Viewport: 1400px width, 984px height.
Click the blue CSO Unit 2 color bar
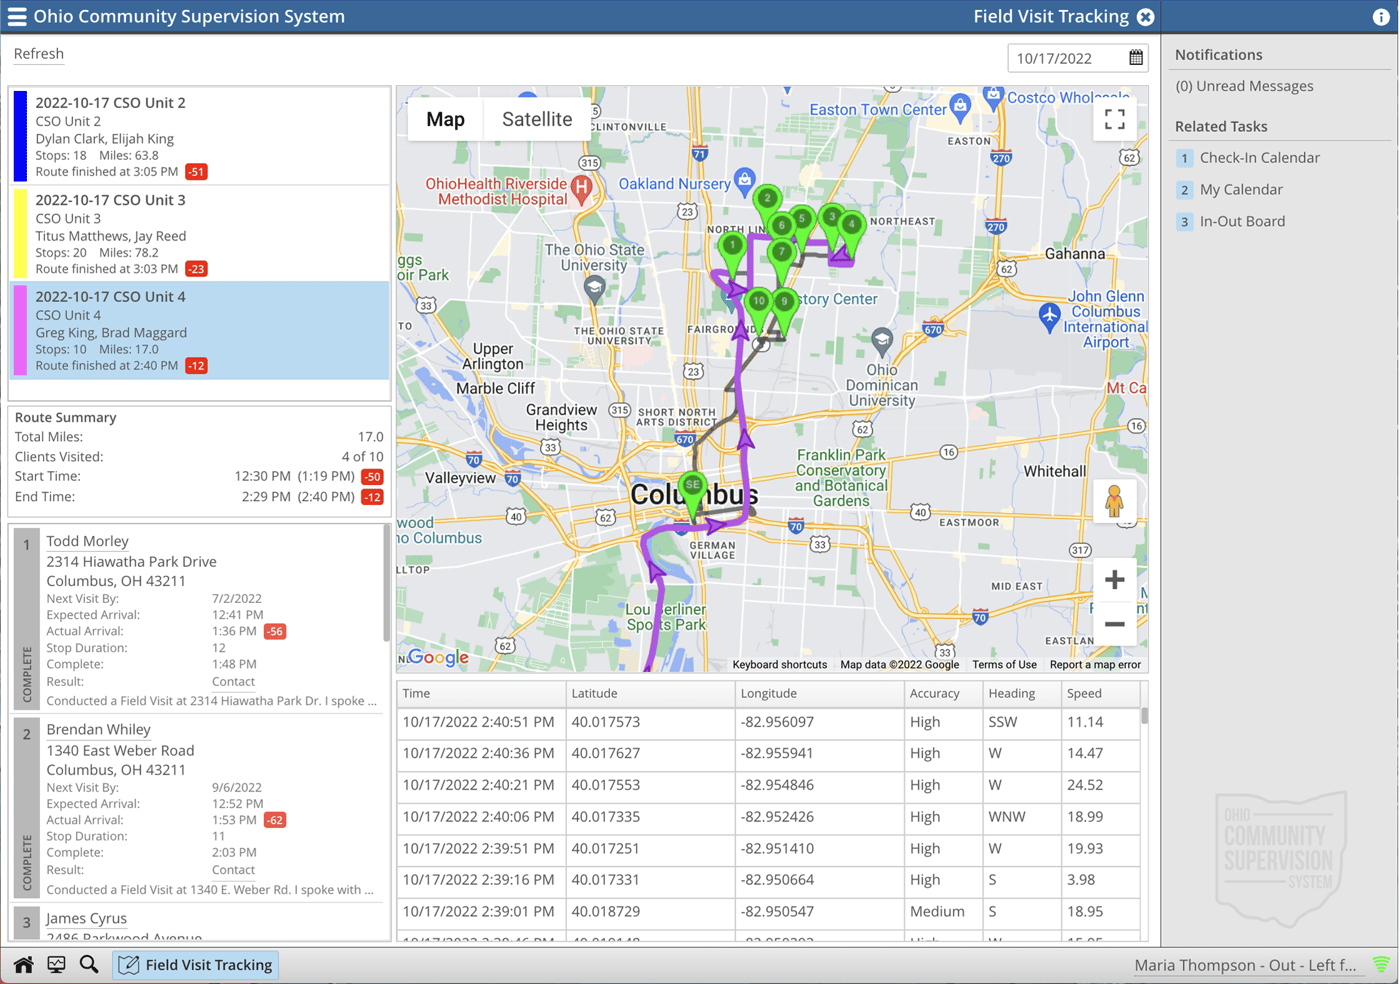click(x=20, y=136)
